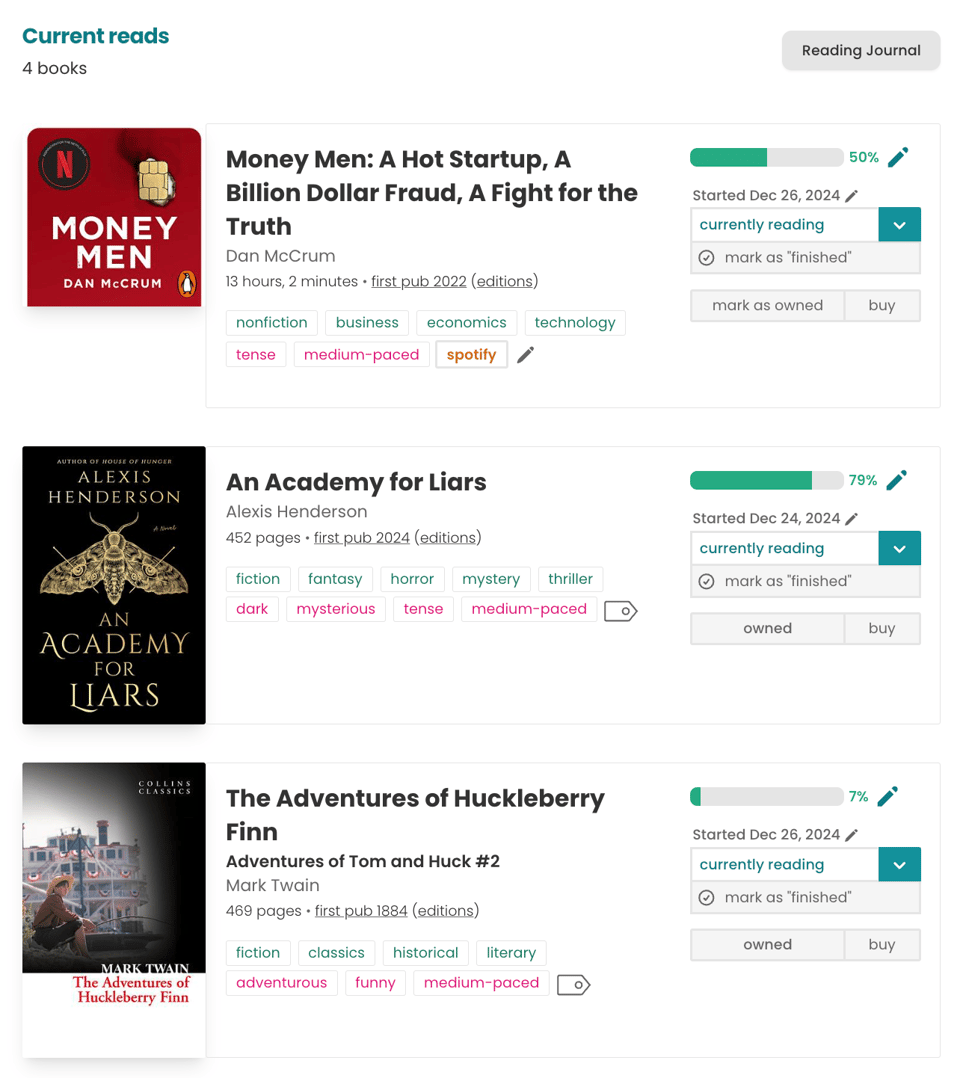Open the Reading Journal
960x1078 pixels.
[x=861, y=51]
